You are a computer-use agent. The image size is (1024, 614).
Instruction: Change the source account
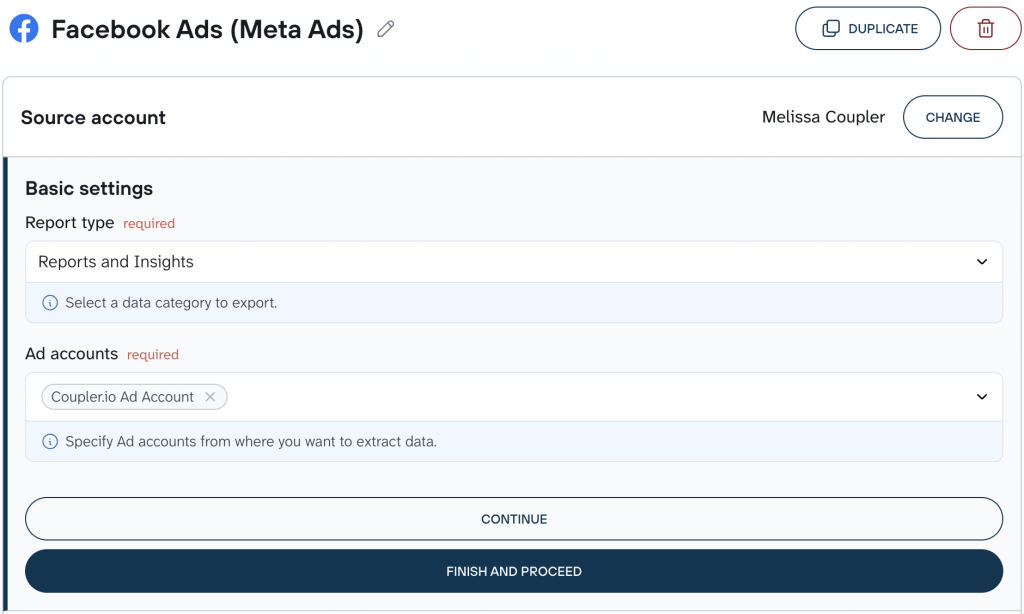click(x=953, y=117)
